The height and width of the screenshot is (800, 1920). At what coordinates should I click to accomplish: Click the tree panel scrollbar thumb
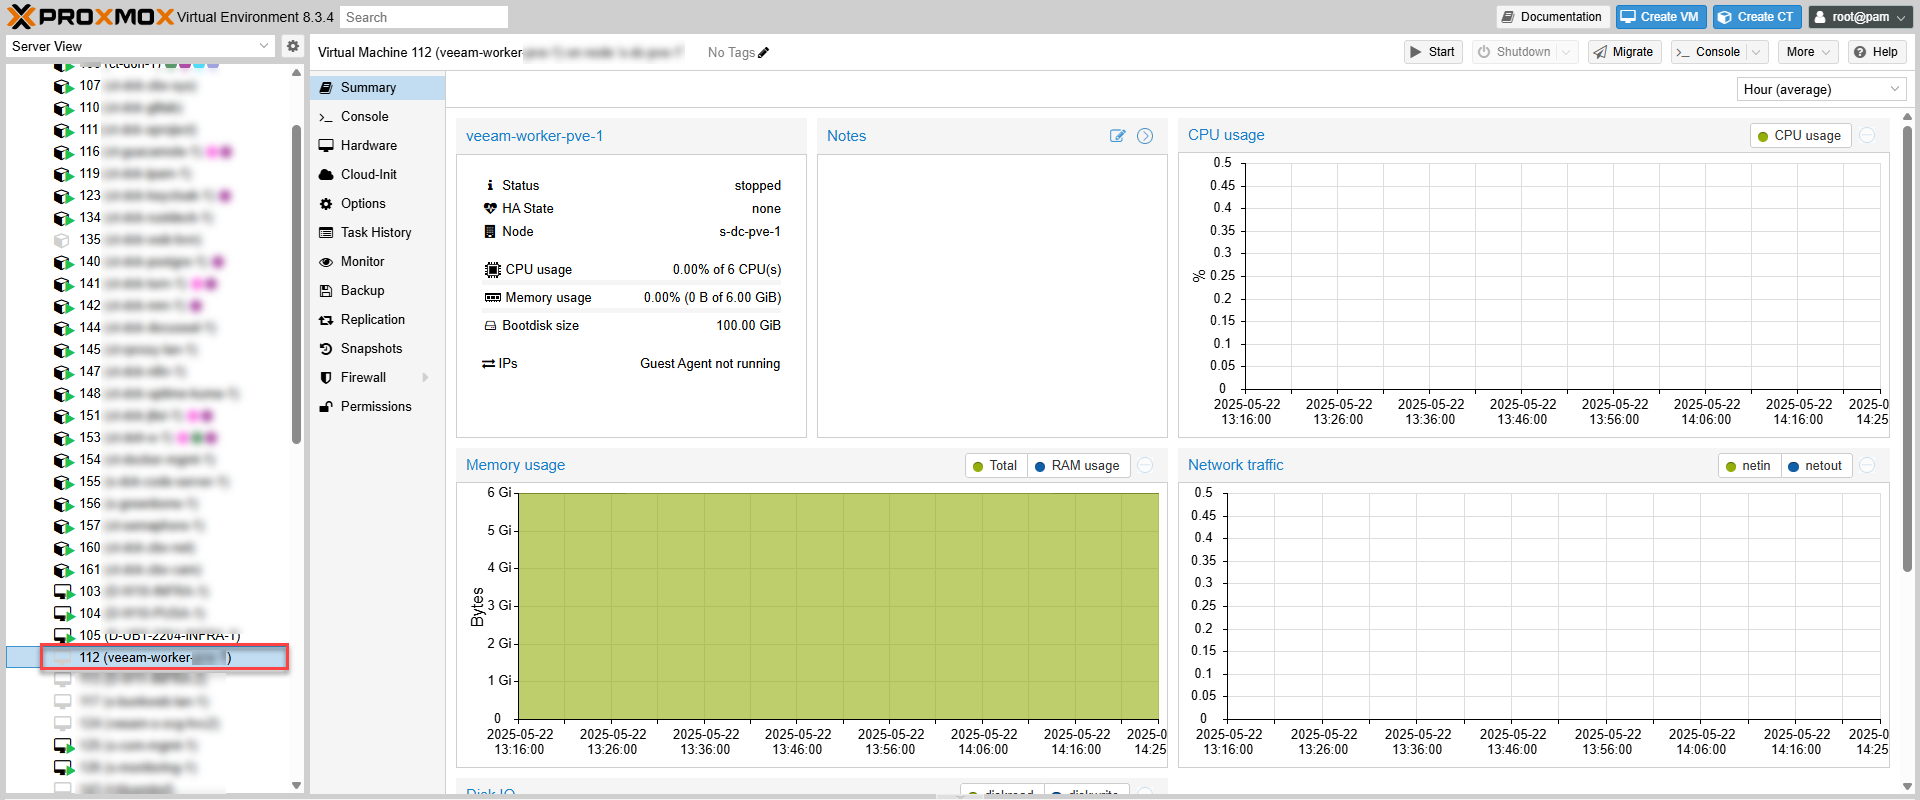[296, 285]
